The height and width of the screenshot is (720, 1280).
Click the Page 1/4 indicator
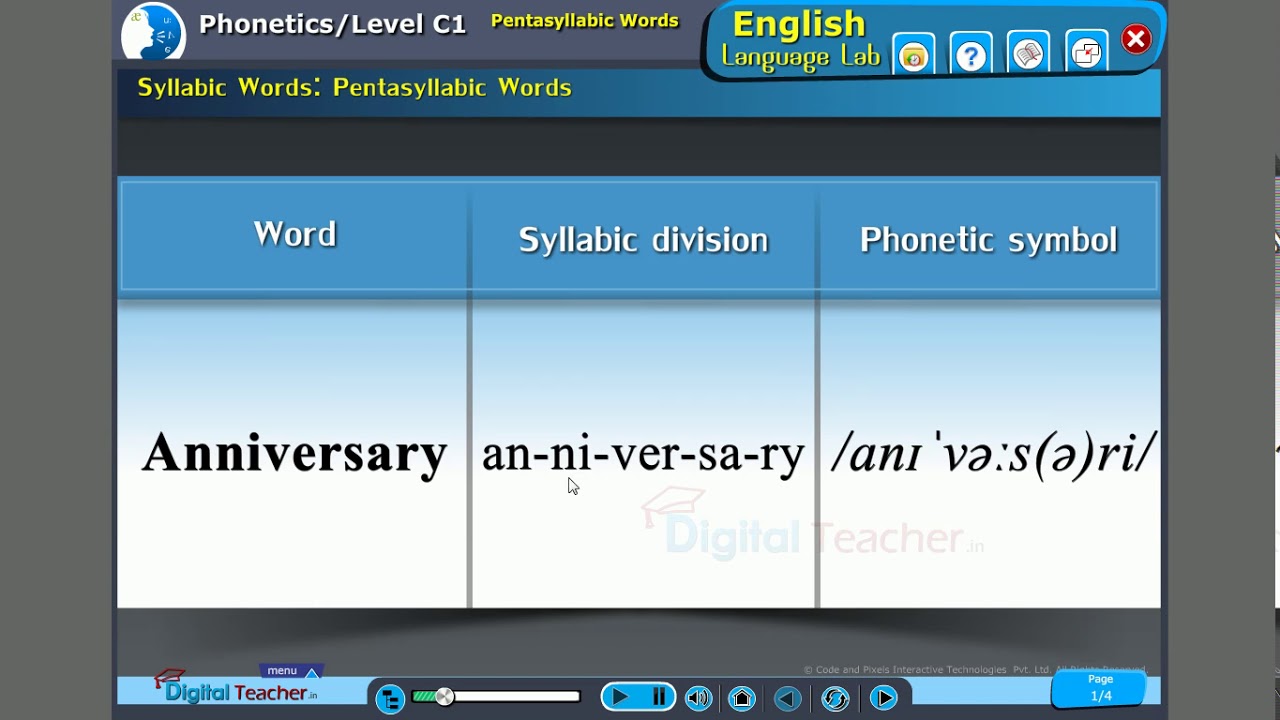1101,688
